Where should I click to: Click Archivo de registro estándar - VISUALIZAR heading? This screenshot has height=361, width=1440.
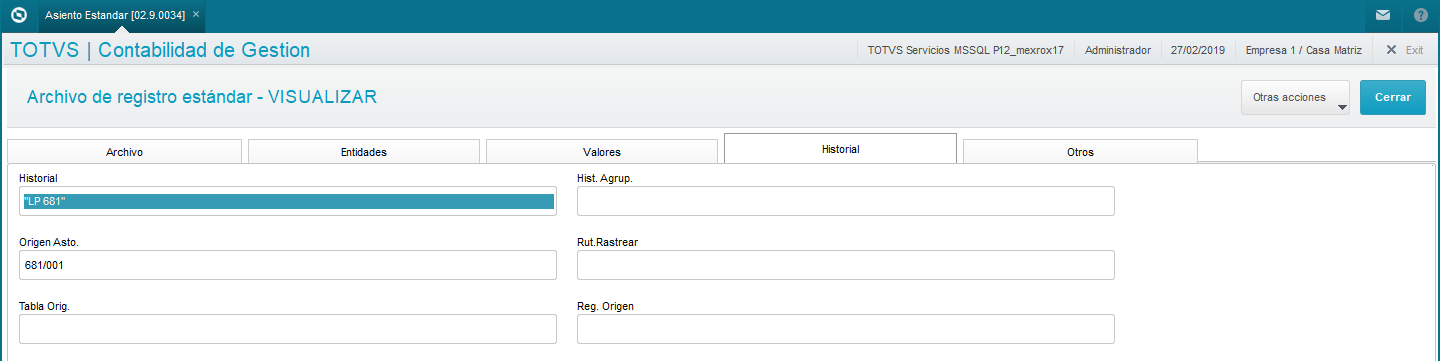pyautogui.click(x=202, y=97)
